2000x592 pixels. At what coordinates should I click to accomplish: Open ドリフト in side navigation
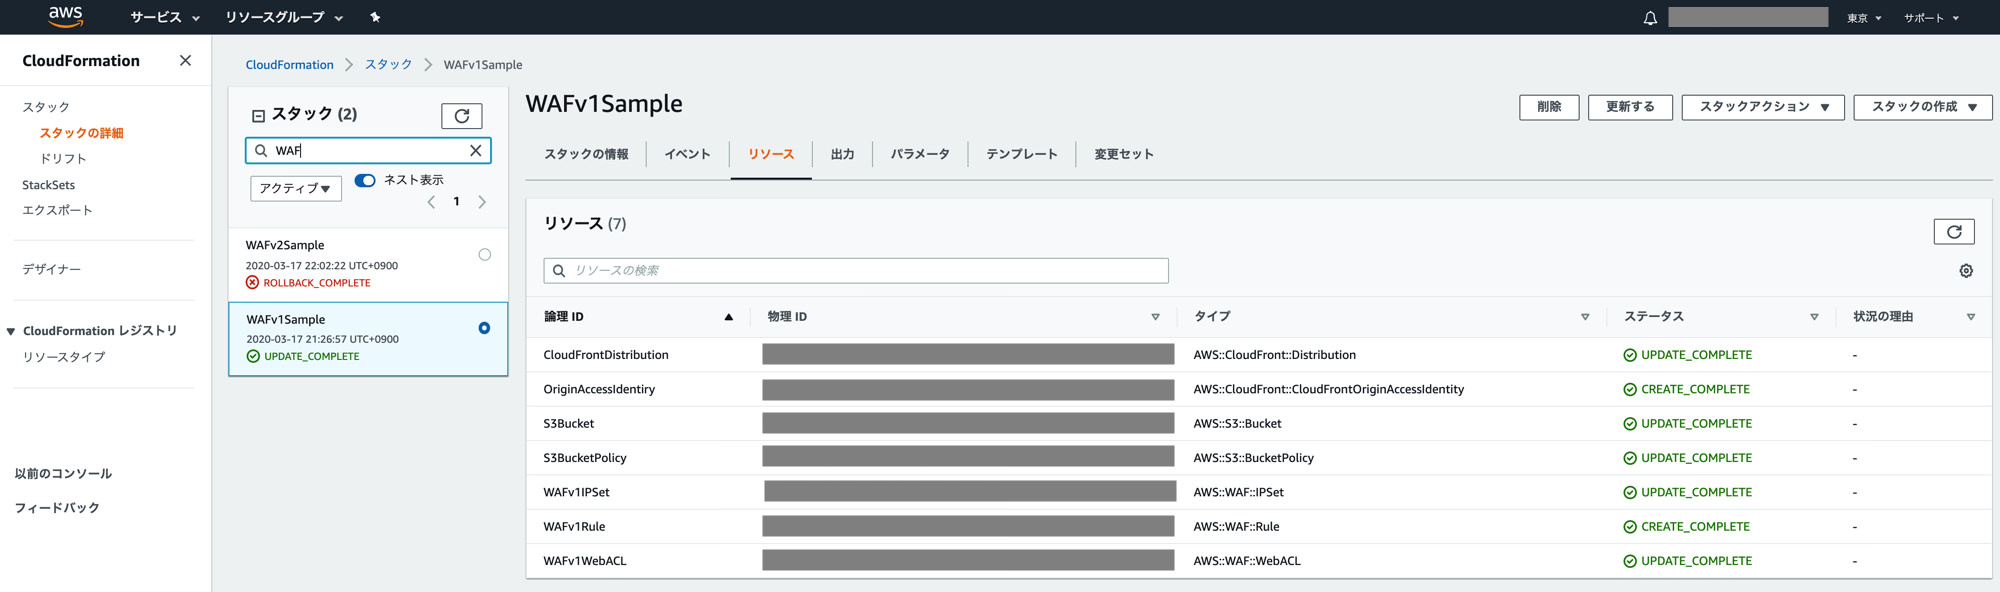pos(63,159)
